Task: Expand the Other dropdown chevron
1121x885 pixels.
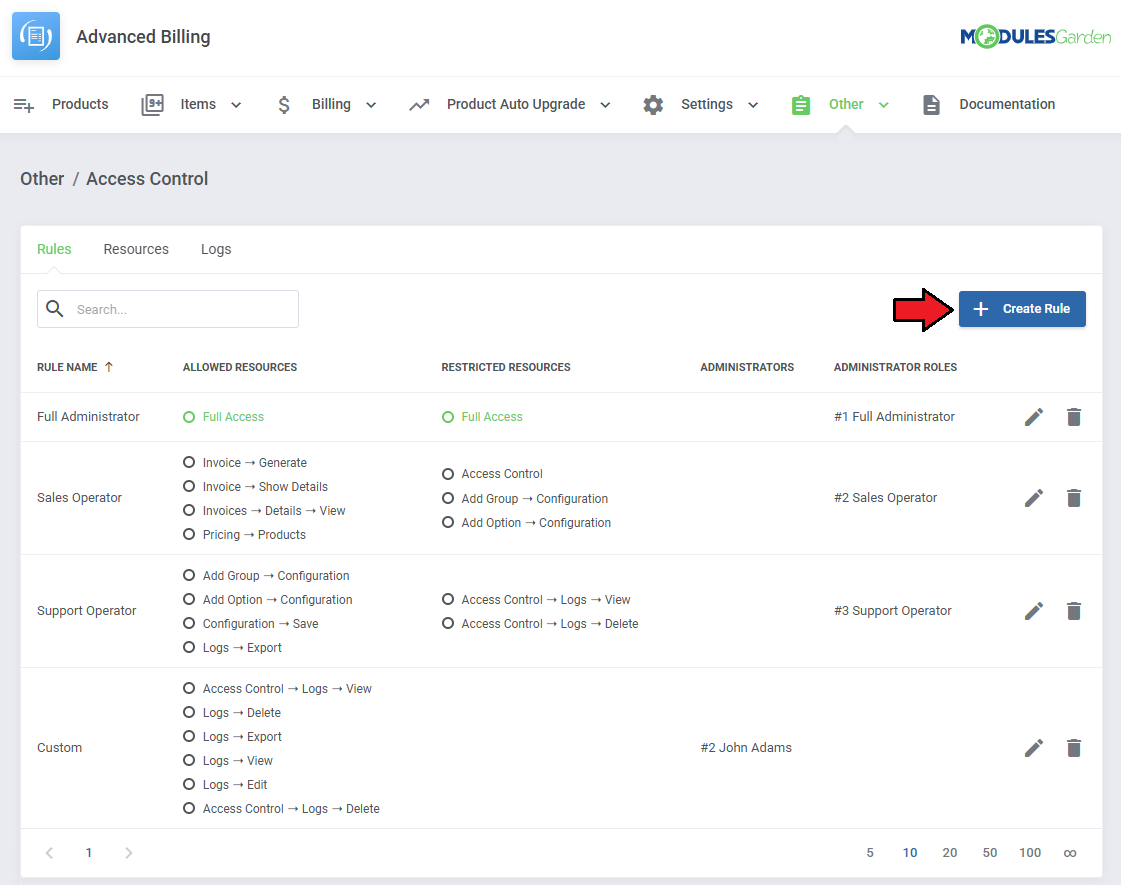Action: click(884, 105)
